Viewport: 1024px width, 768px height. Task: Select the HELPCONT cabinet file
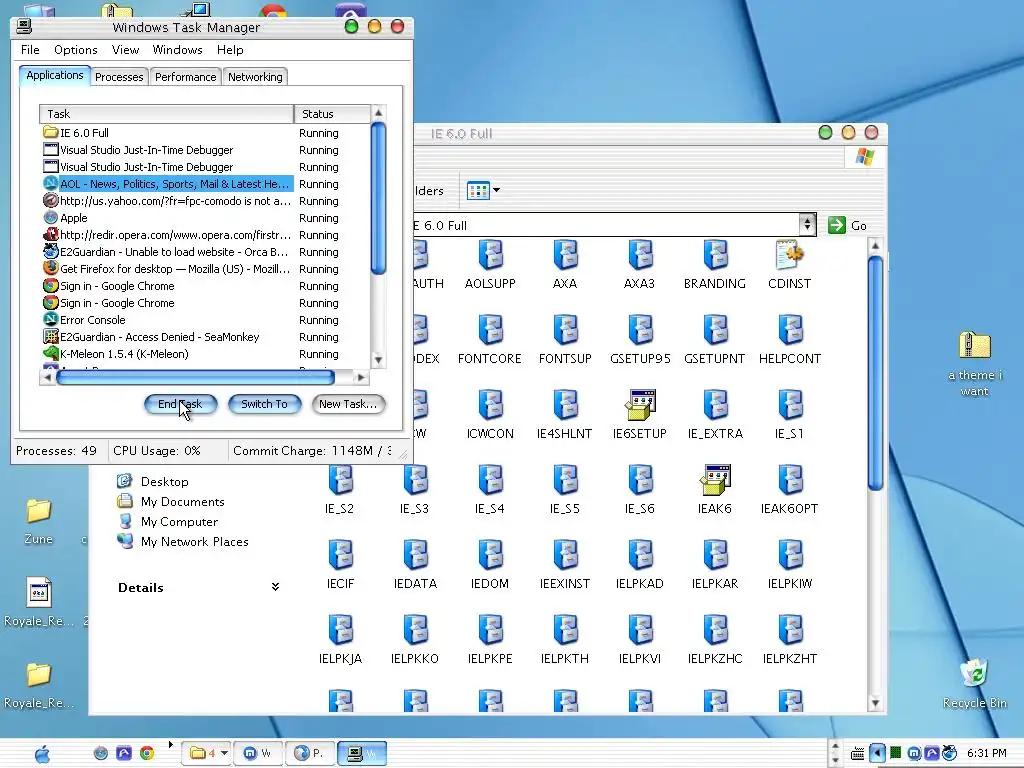pyautogui.click(x=790, y=340)
